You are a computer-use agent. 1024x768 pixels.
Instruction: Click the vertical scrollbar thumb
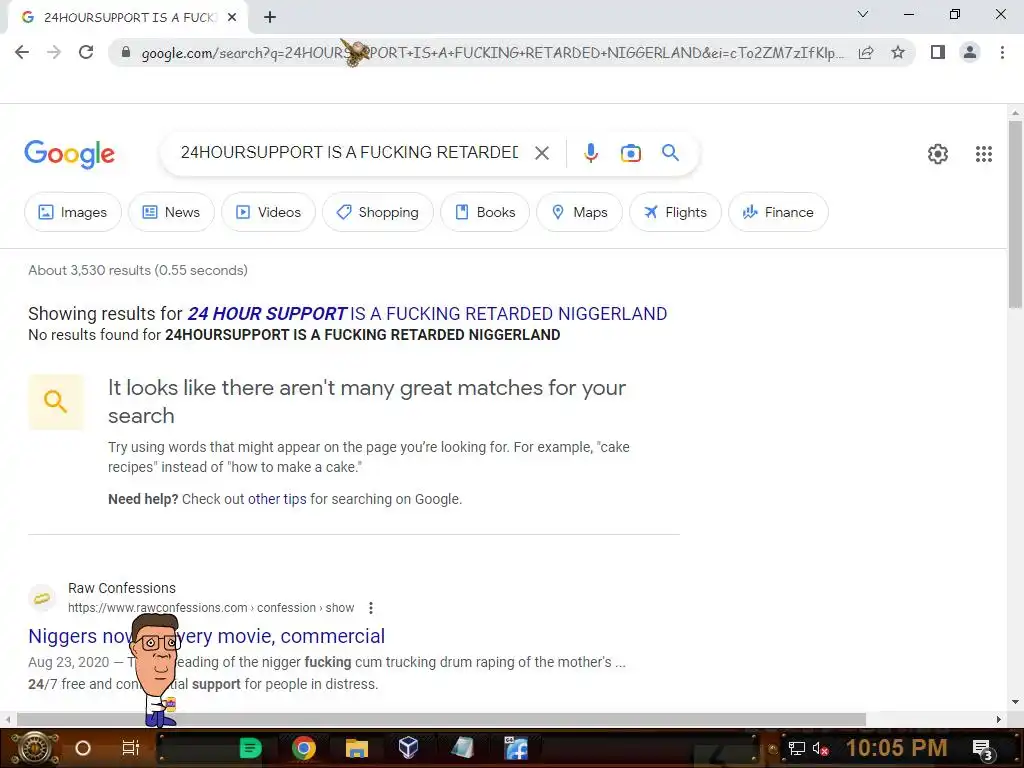[1015, 216]
